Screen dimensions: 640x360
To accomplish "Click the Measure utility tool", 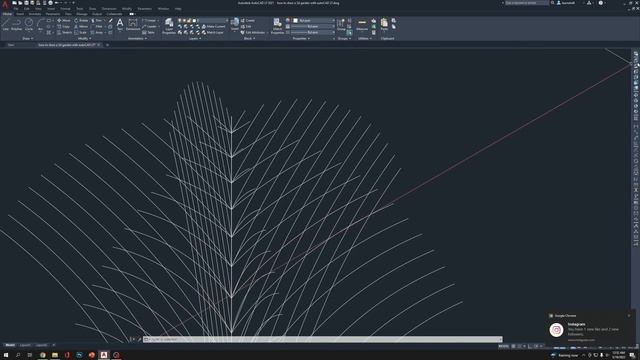I will (362, 24).
